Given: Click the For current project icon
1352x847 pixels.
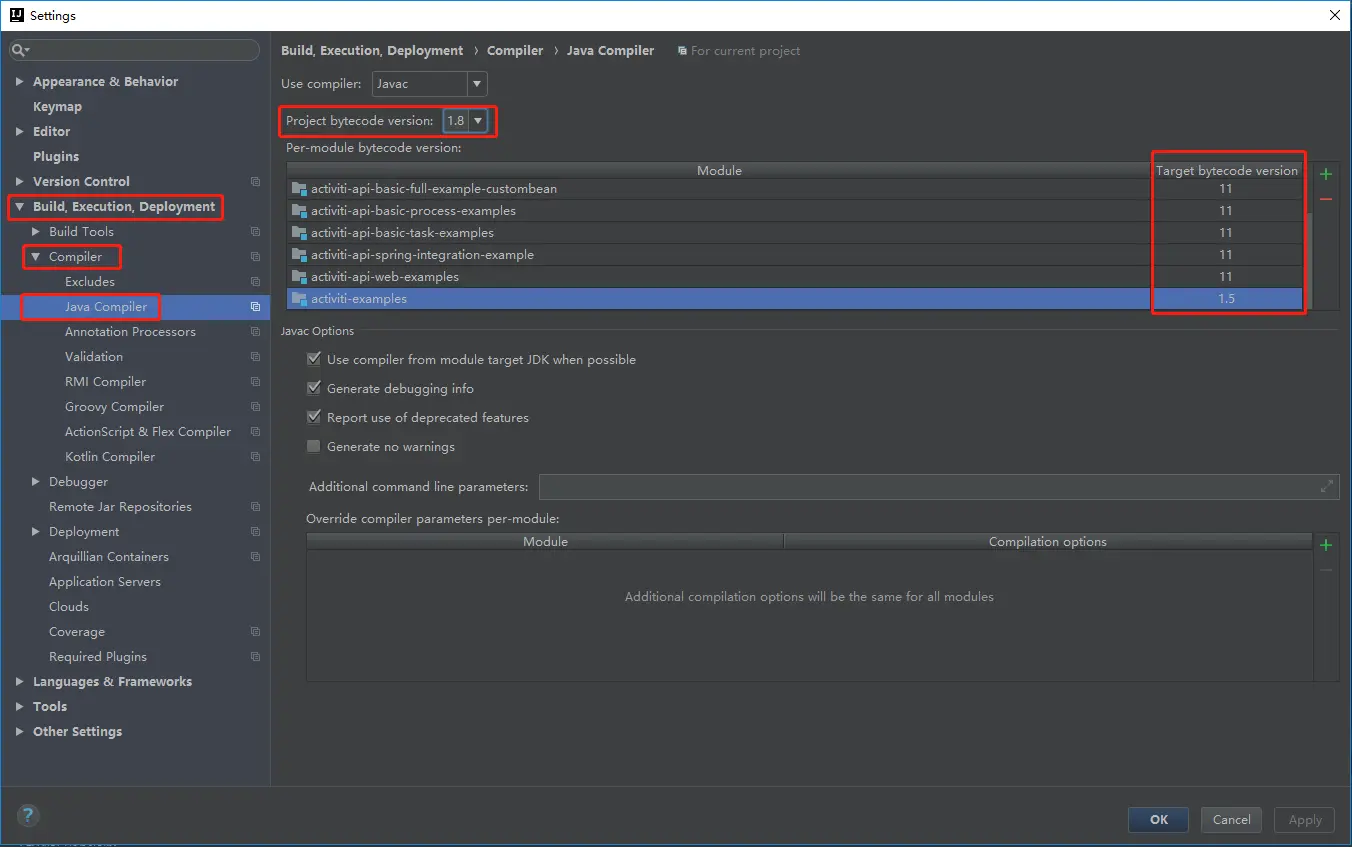Looking at the screenshot, I should (682, 51).
